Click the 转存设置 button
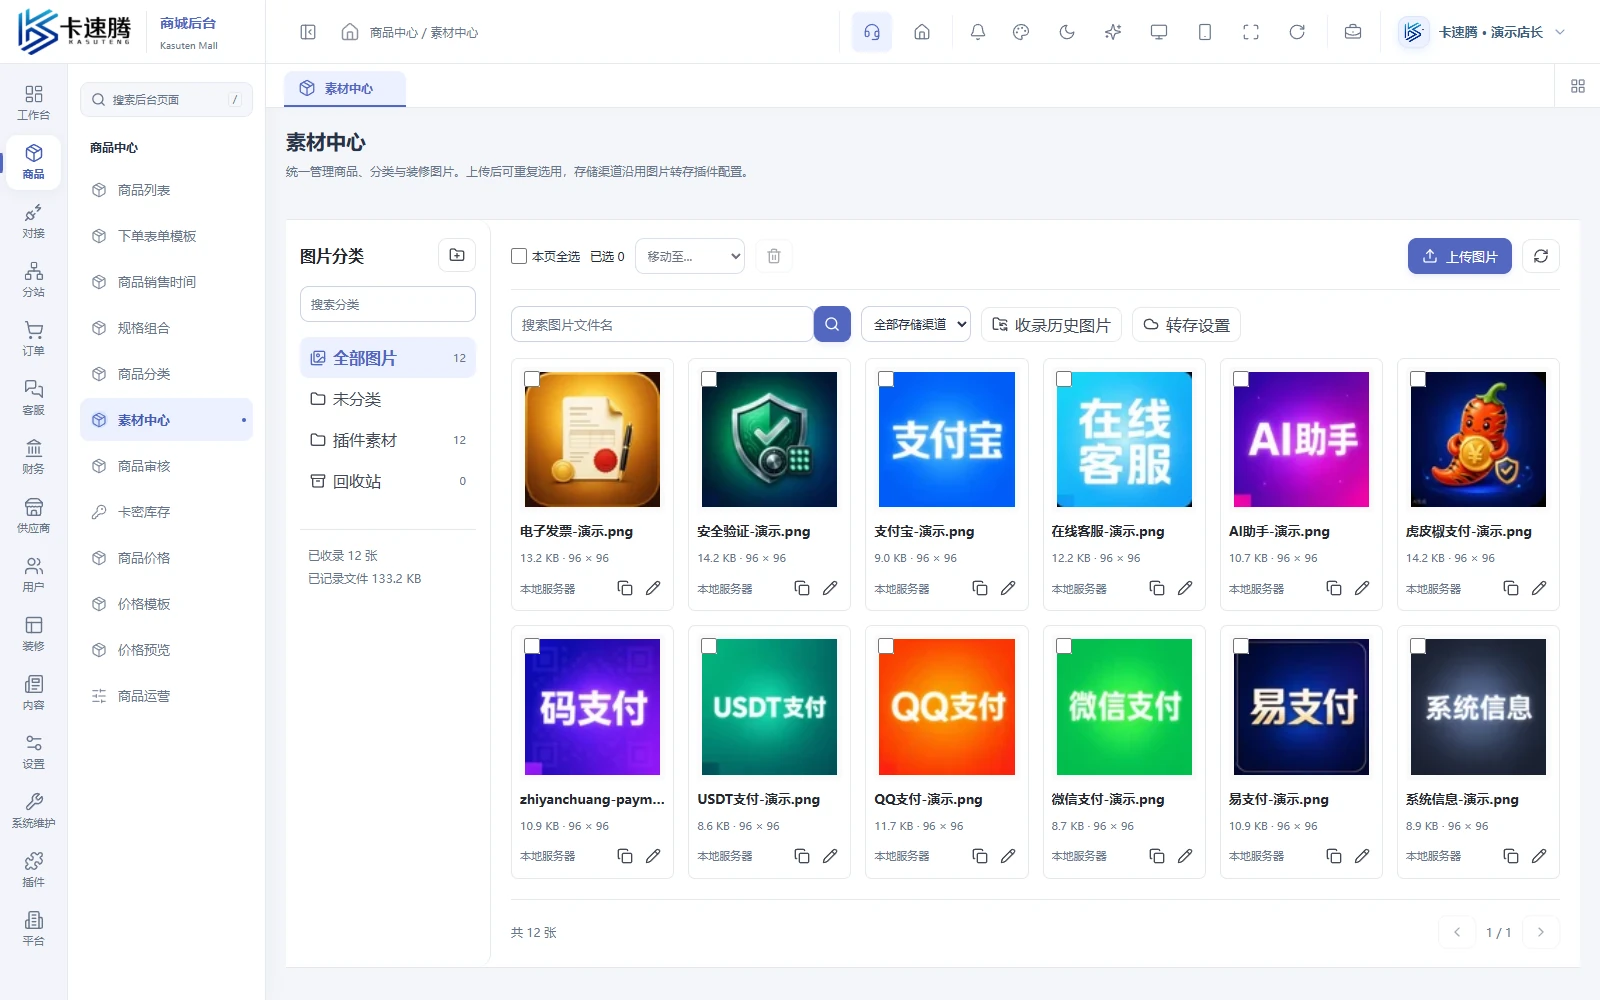The image size is (1600, 1000). pyautogui.click(x=1186, y=325)
